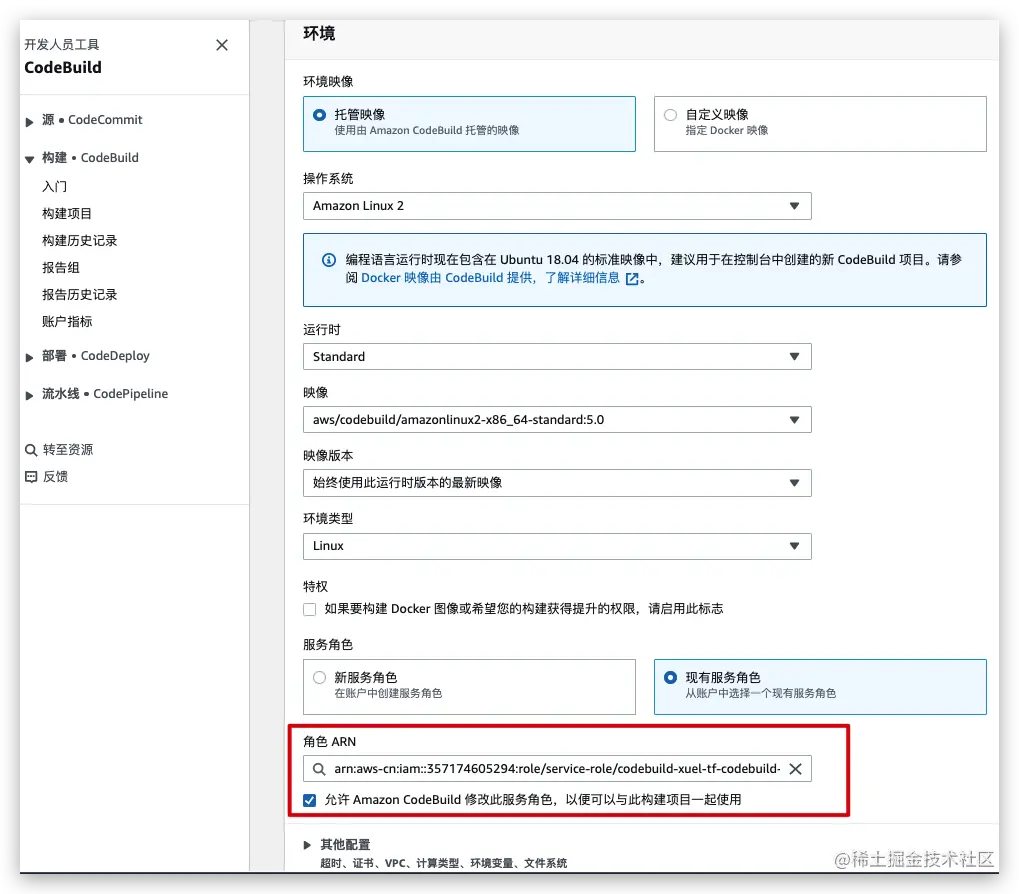The image size is (1019, 894).
Task: Click the info icon in the Ubuntu notice
Action: pyautogui.click(x=329, y=260)
